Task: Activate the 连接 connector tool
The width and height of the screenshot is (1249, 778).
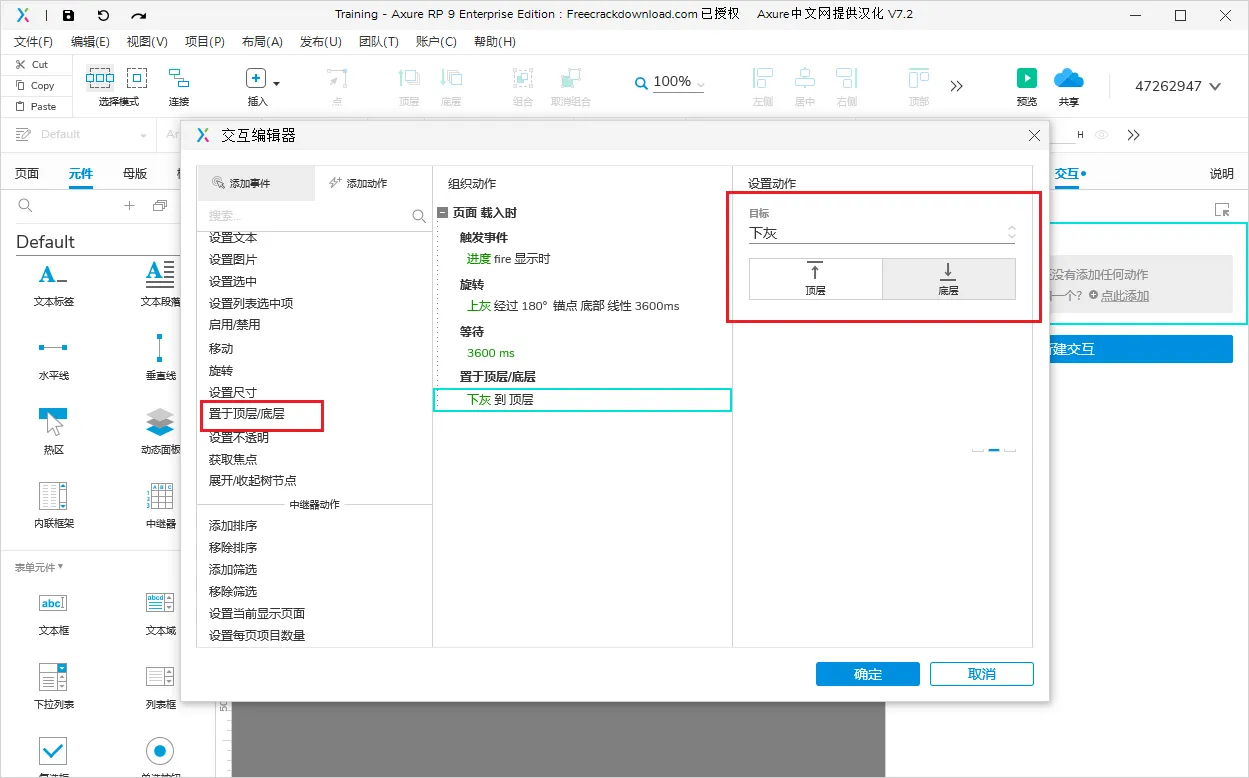Action: pyautogui.click(x=179, y=78)
